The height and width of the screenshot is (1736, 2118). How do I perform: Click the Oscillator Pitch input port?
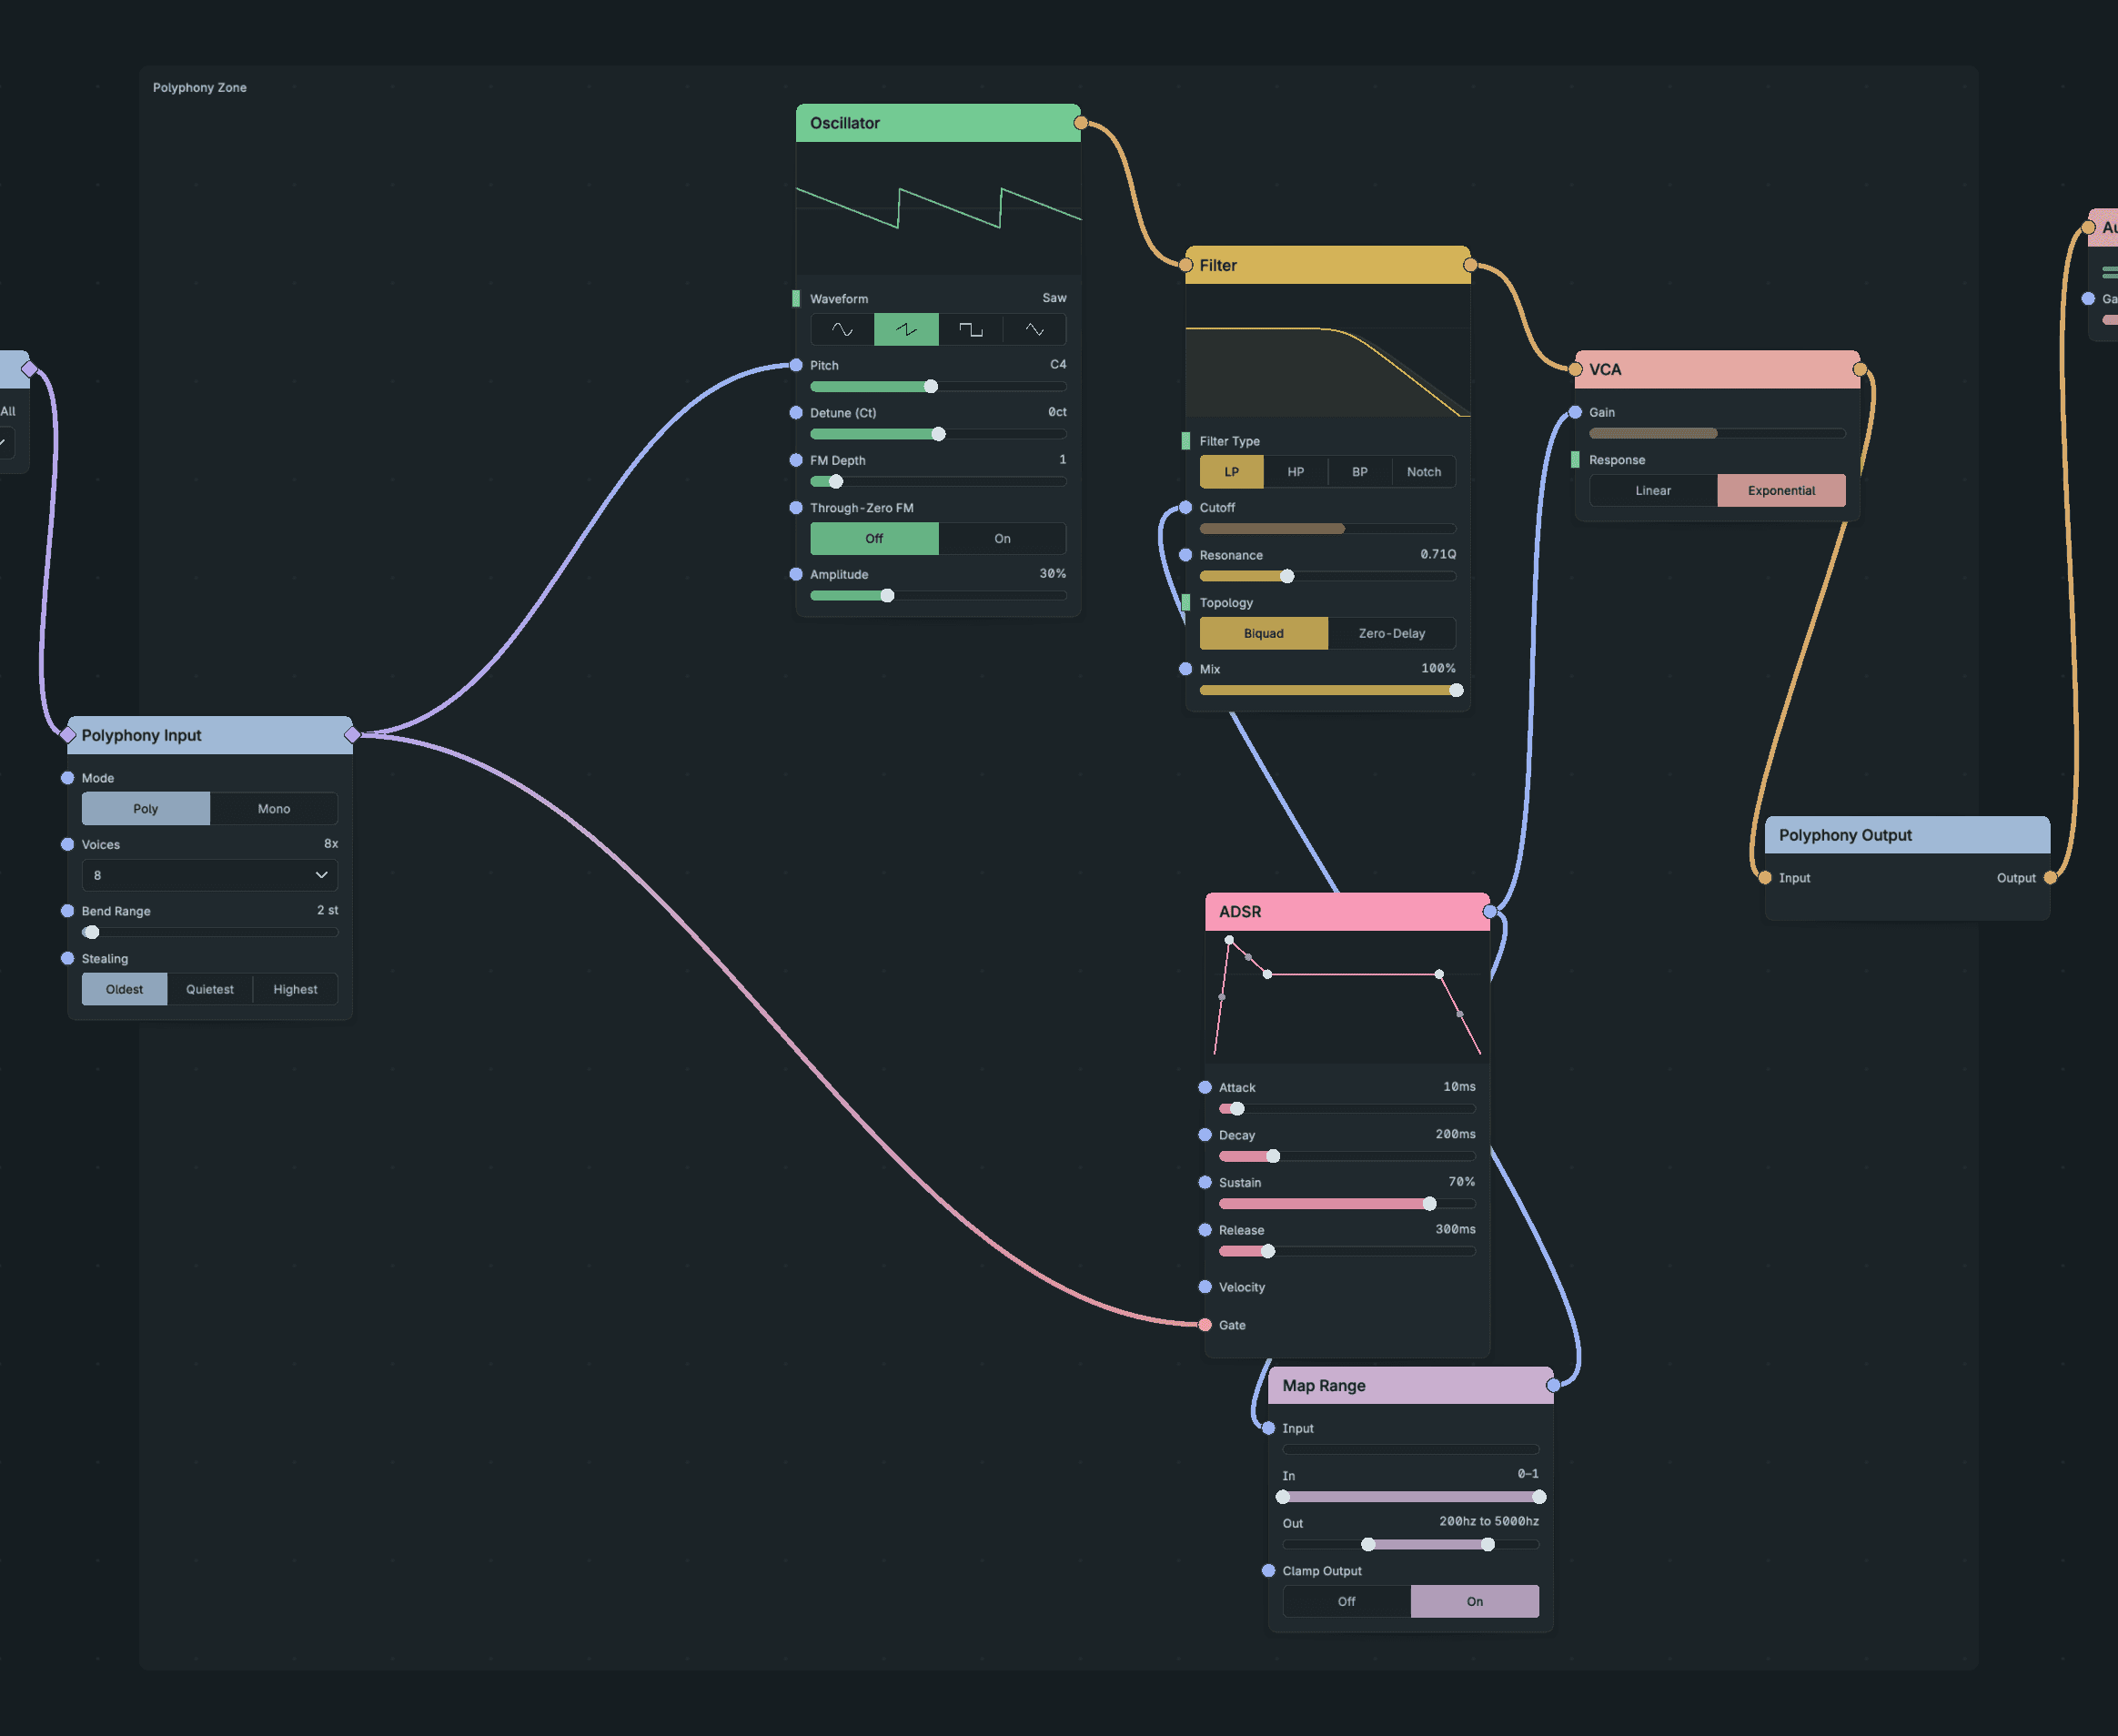(796, 365)
